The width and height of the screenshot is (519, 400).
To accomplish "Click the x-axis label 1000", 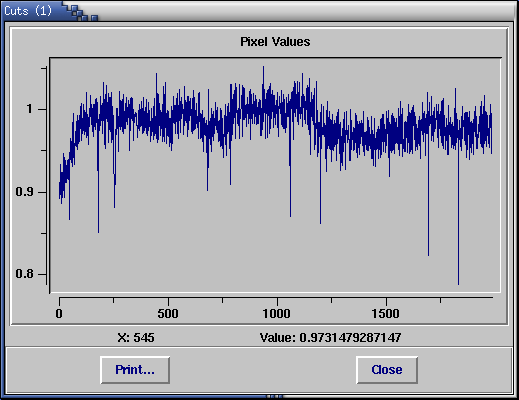I will (276, 314).
